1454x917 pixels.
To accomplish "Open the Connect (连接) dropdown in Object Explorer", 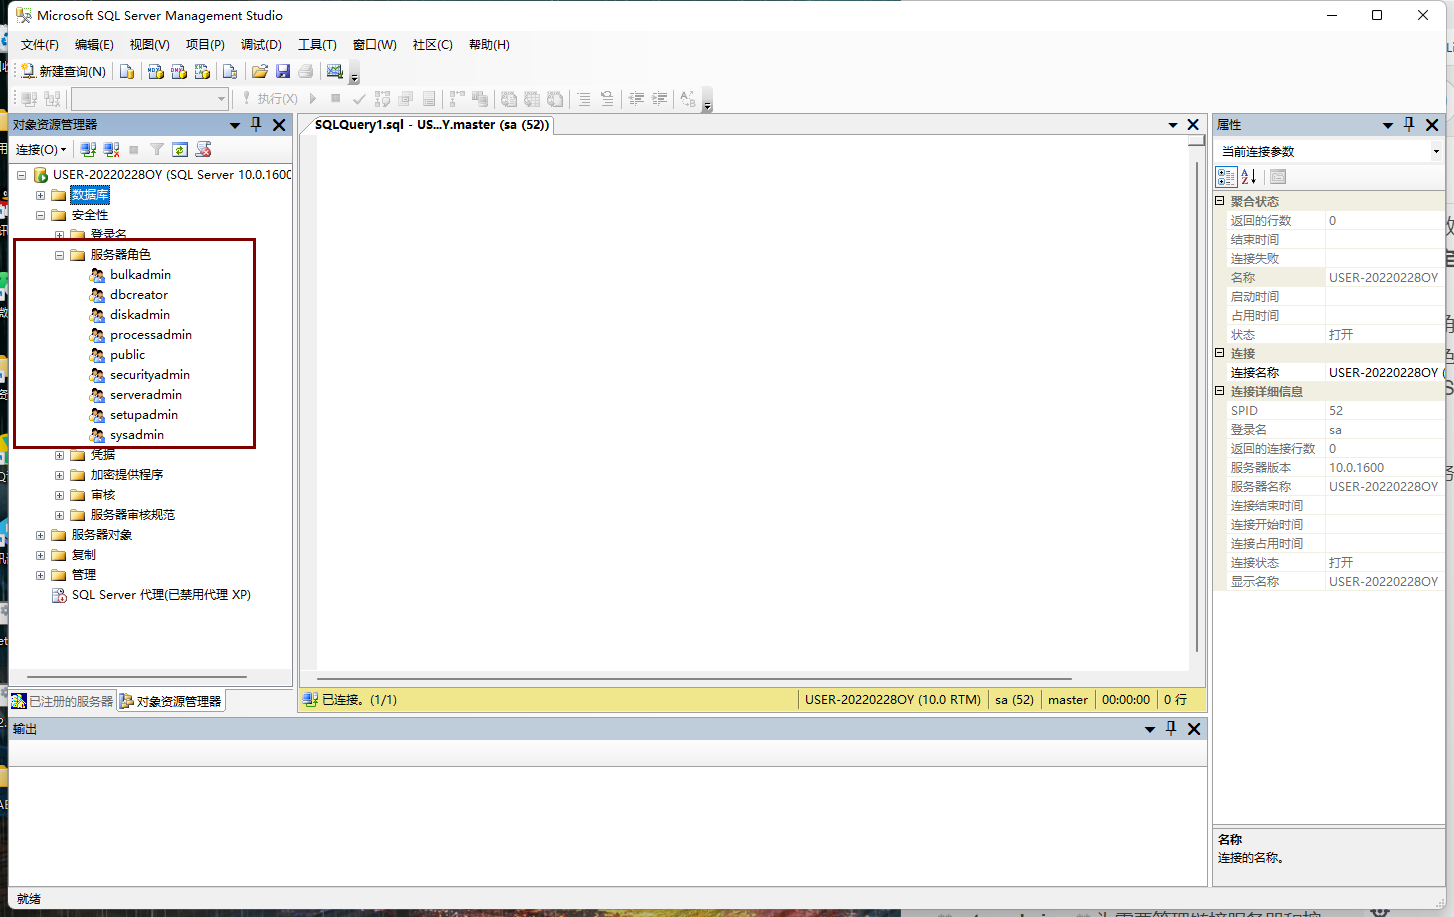I will (41, 149).
